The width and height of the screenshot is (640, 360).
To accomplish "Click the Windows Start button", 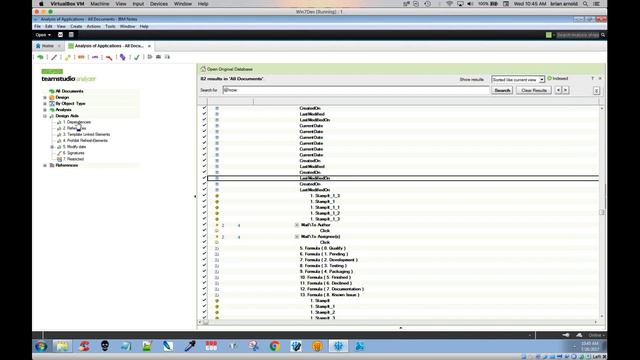I will (x=41, y=347).
